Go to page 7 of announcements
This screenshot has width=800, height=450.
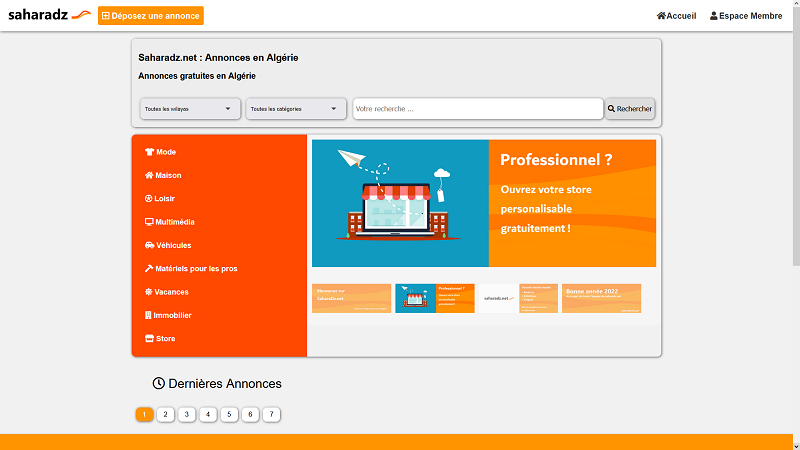click(271, 414)
